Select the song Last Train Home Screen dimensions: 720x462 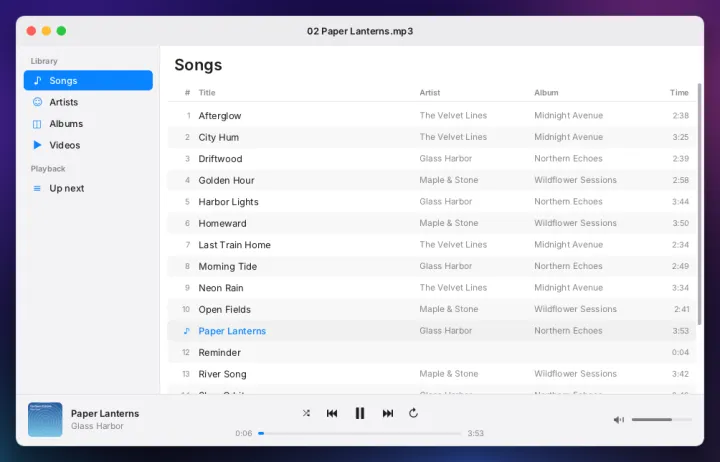pyautogui.click(x=432, y=245)
